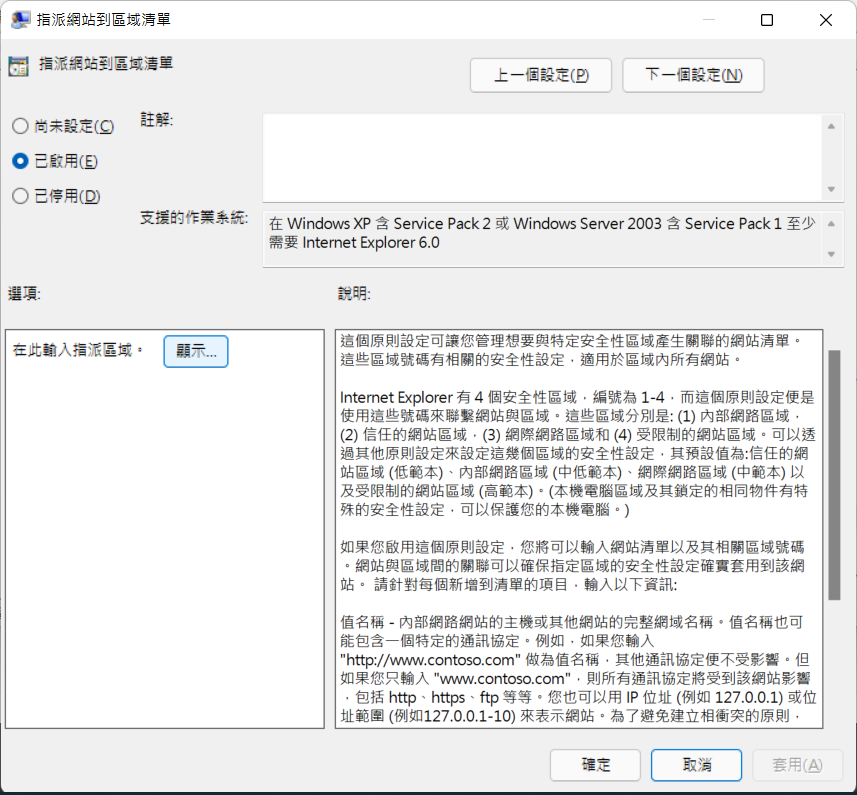The width and height of the screenshot is (857, 795).
Task: Click the title bar window icon
Action: (x=20, y=19)
